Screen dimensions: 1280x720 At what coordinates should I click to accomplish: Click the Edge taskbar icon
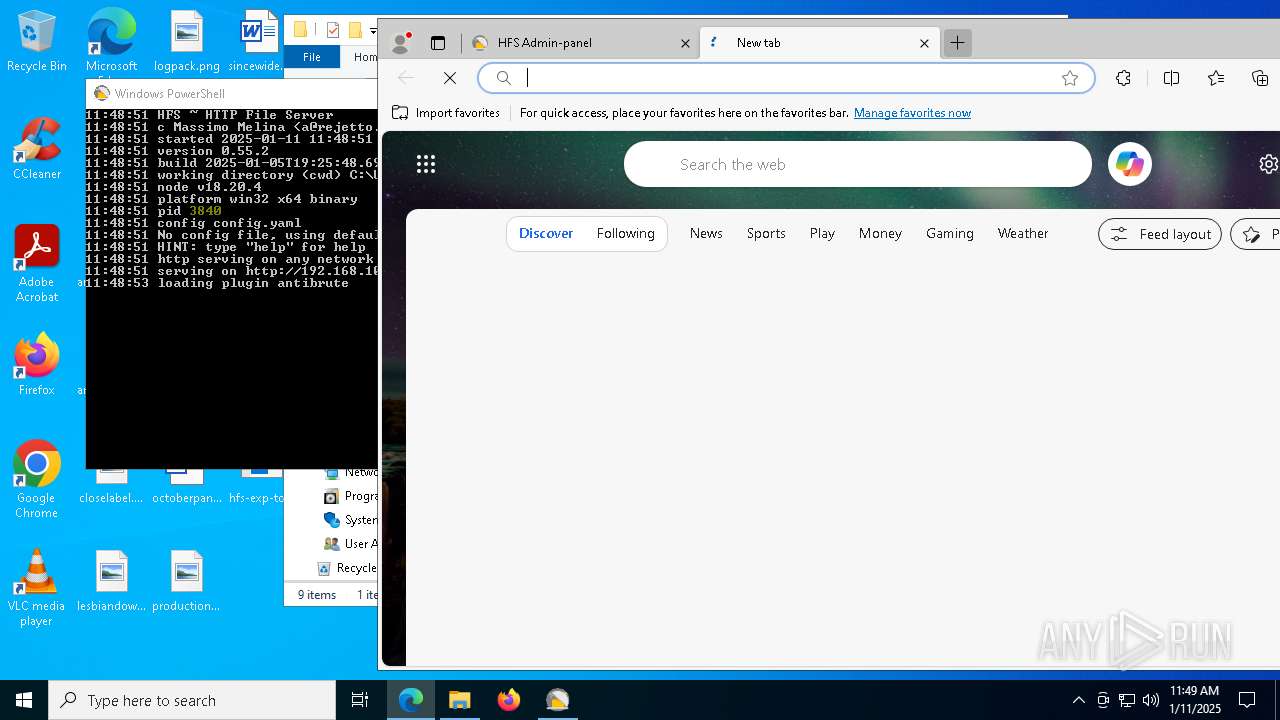click(411, 700)
